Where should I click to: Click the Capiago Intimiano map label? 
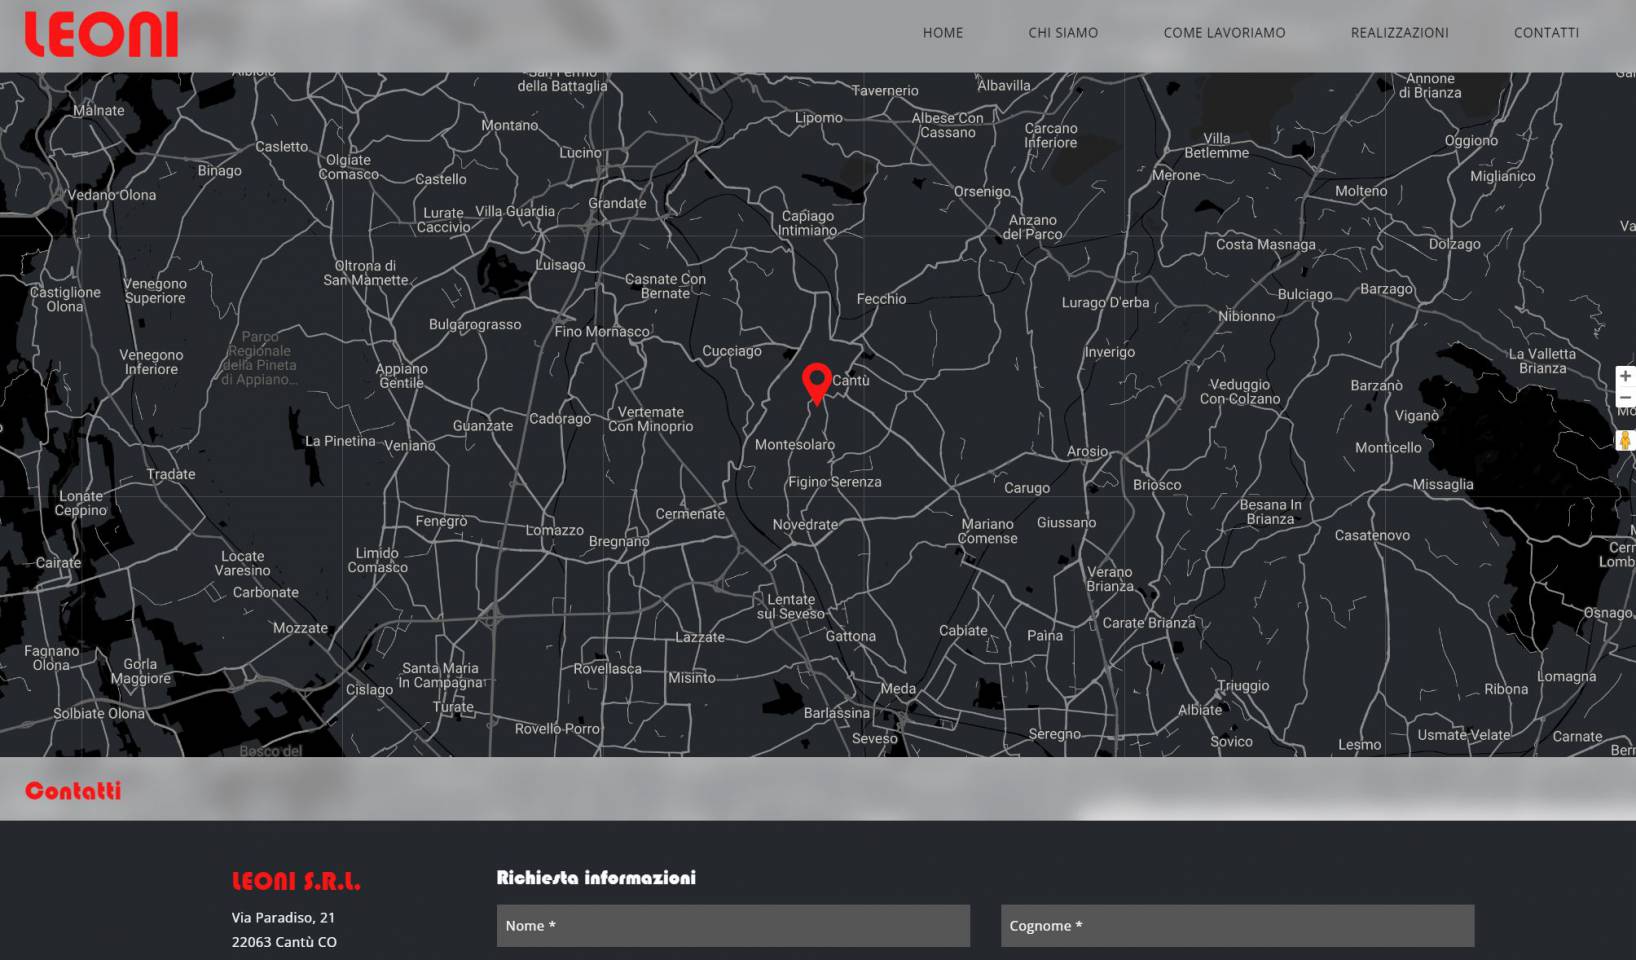coord(808,223)
